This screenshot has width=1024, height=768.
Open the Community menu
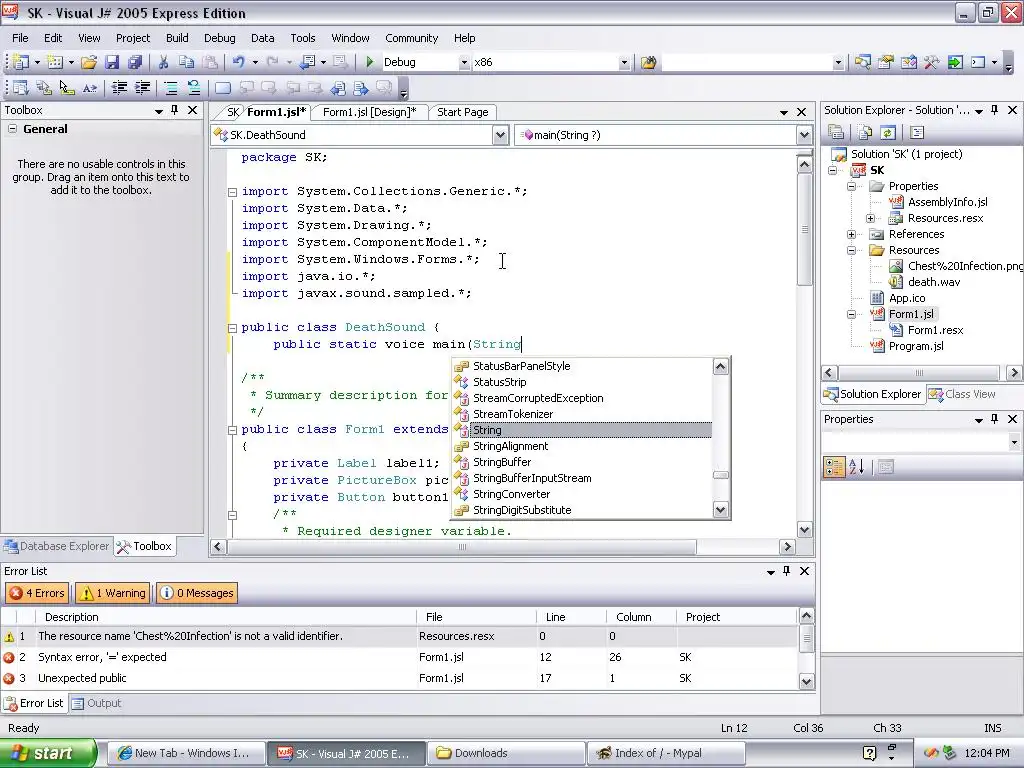click(x=411, y=38)
